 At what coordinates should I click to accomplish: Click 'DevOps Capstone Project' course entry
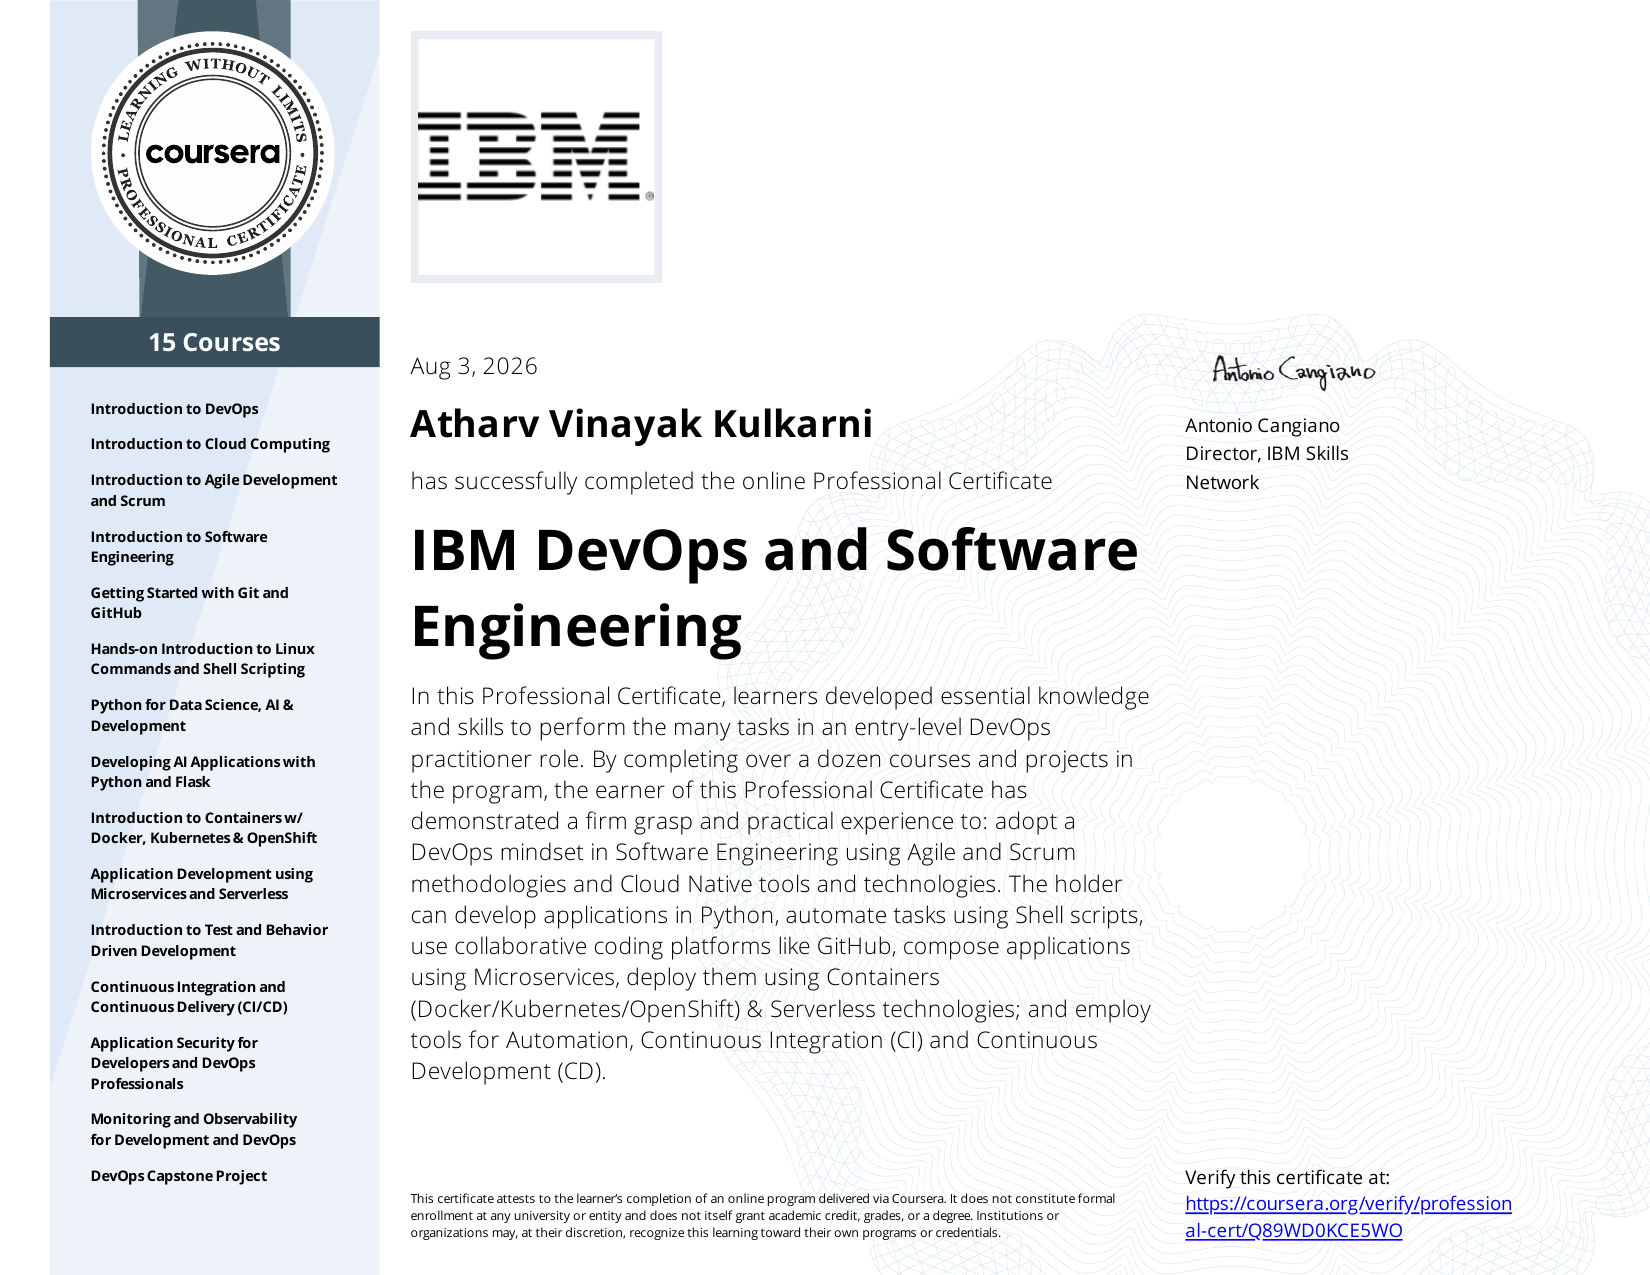(179, 1176)
